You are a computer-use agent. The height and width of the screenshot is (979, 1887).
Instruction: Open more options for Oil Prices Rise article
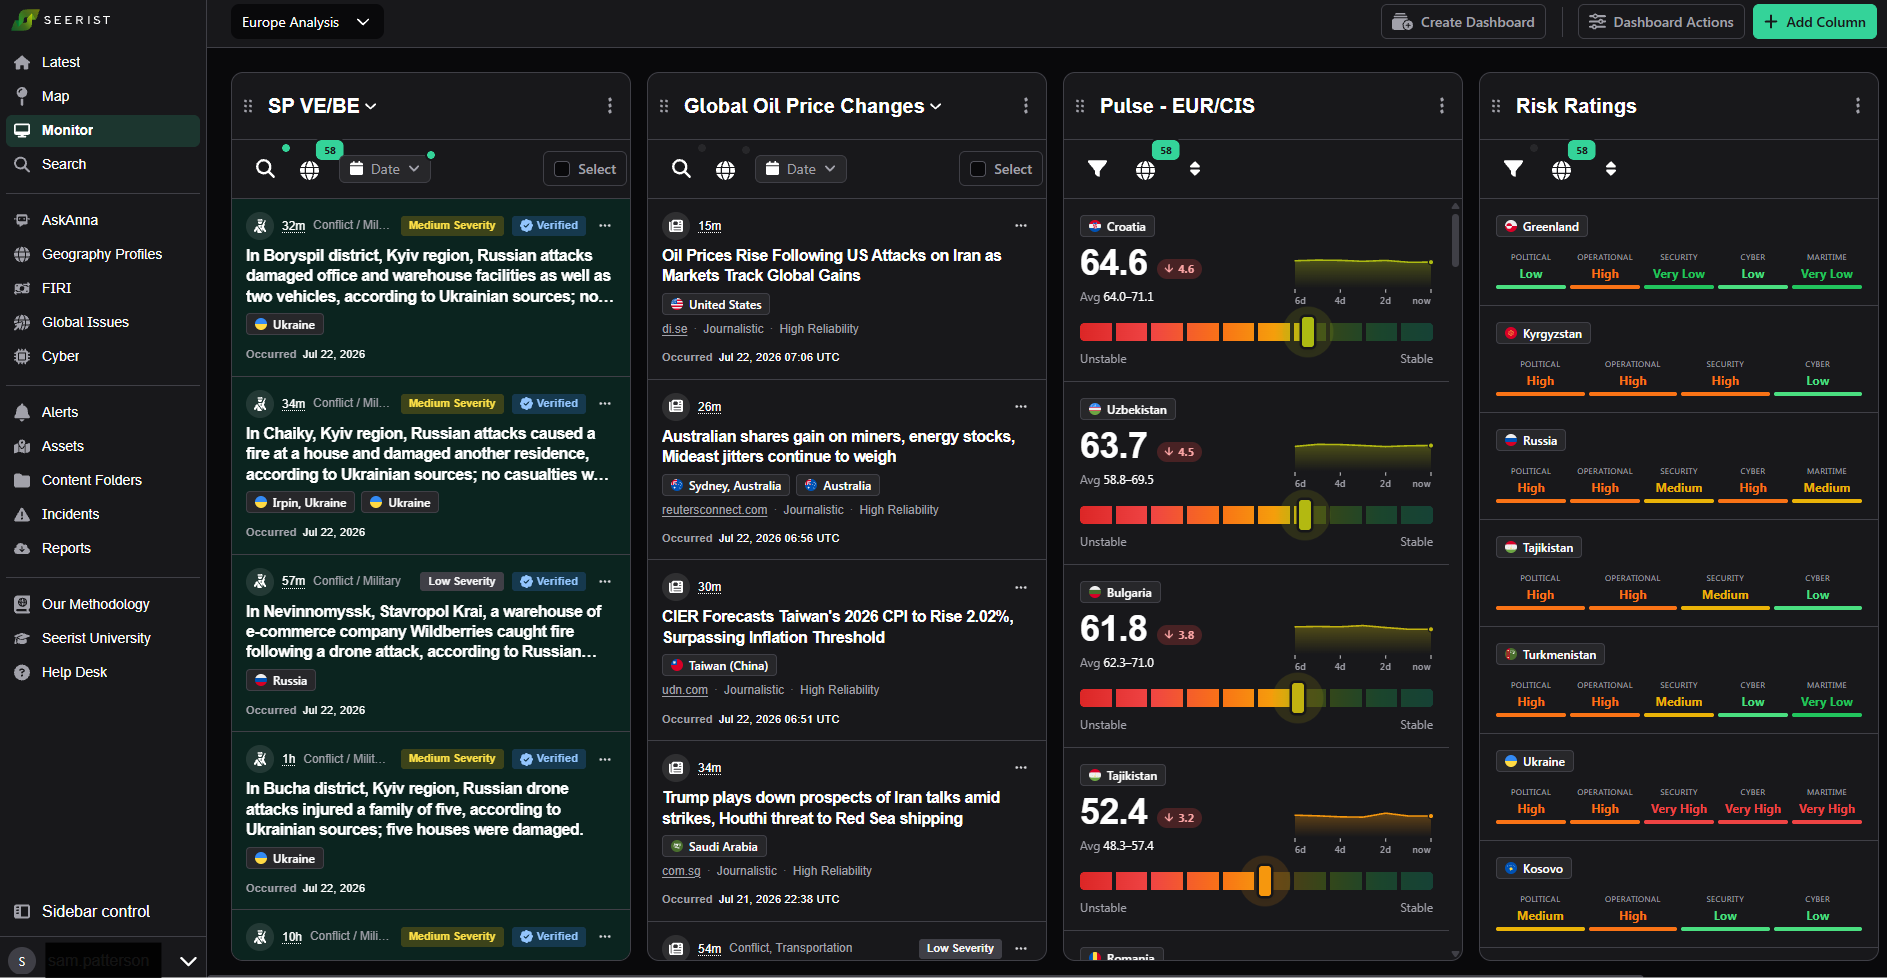[1021, 226]
